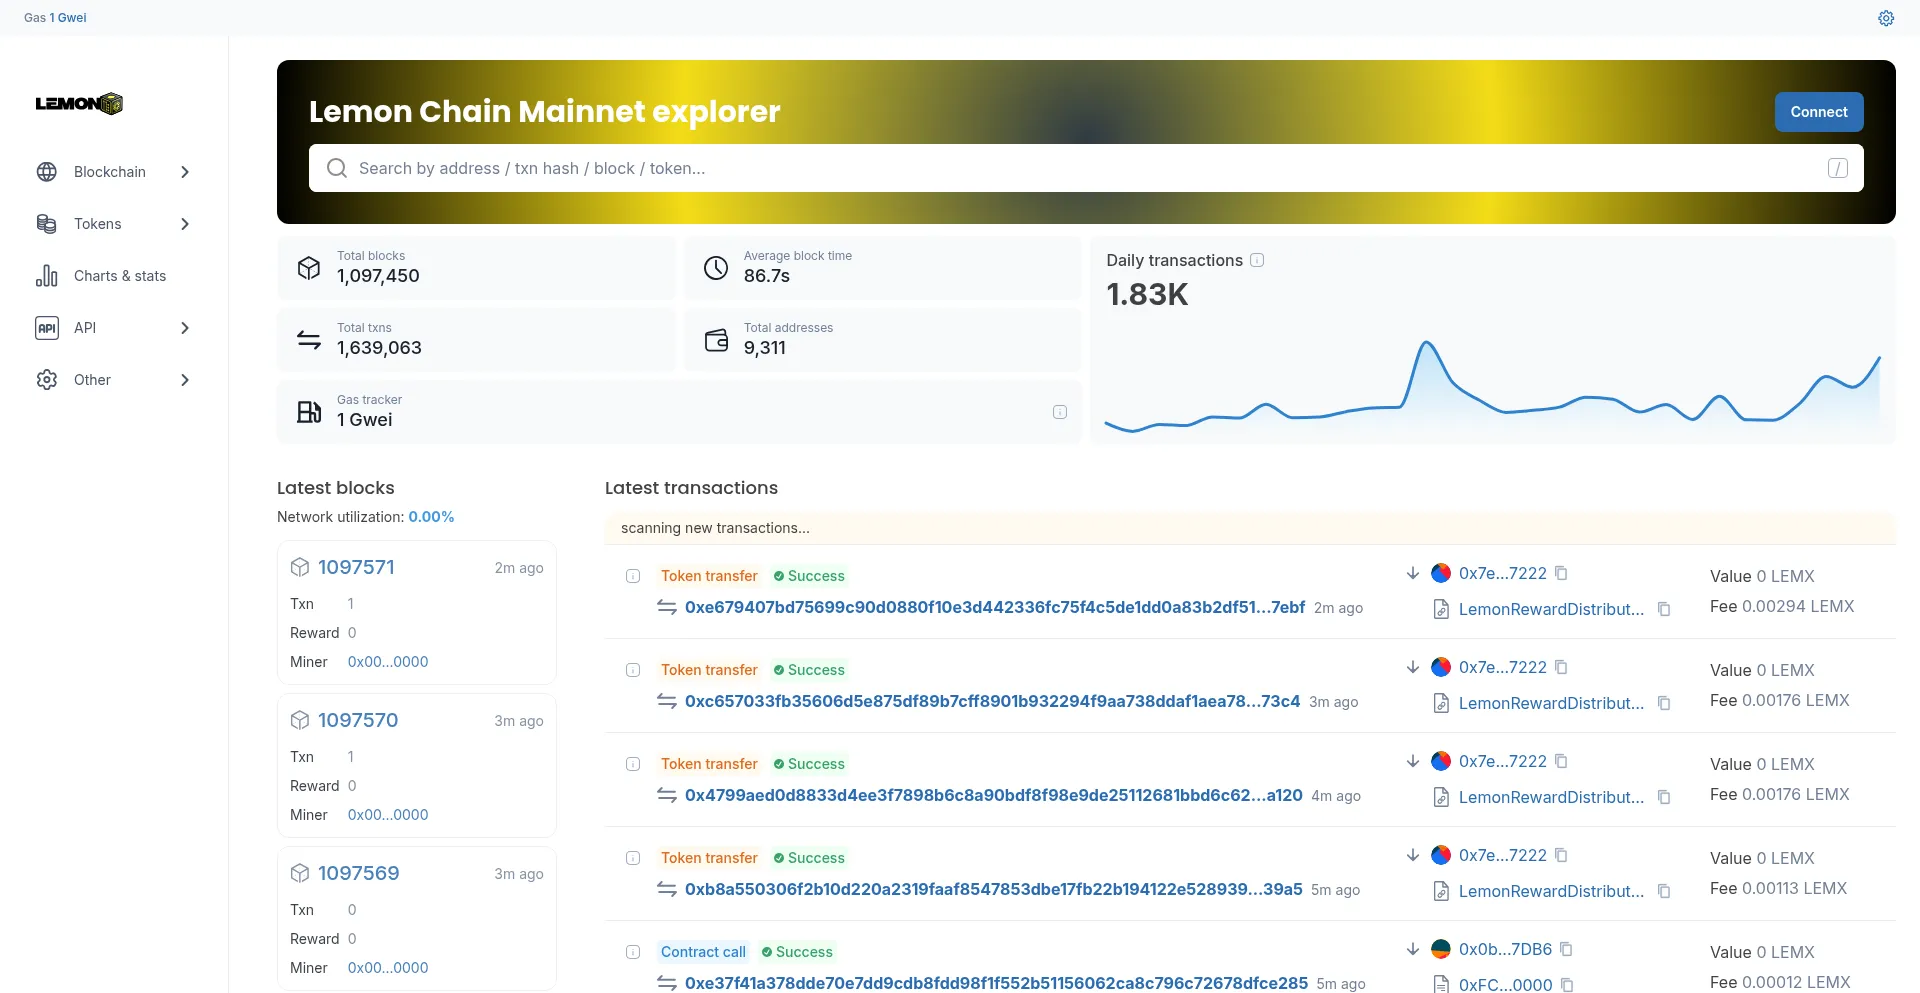Open LemonRewardDistribut contract in 0x4799aed0 row
This screenshot has height=993, width=1920.
pyautogui.click(x=1551, y=797)
